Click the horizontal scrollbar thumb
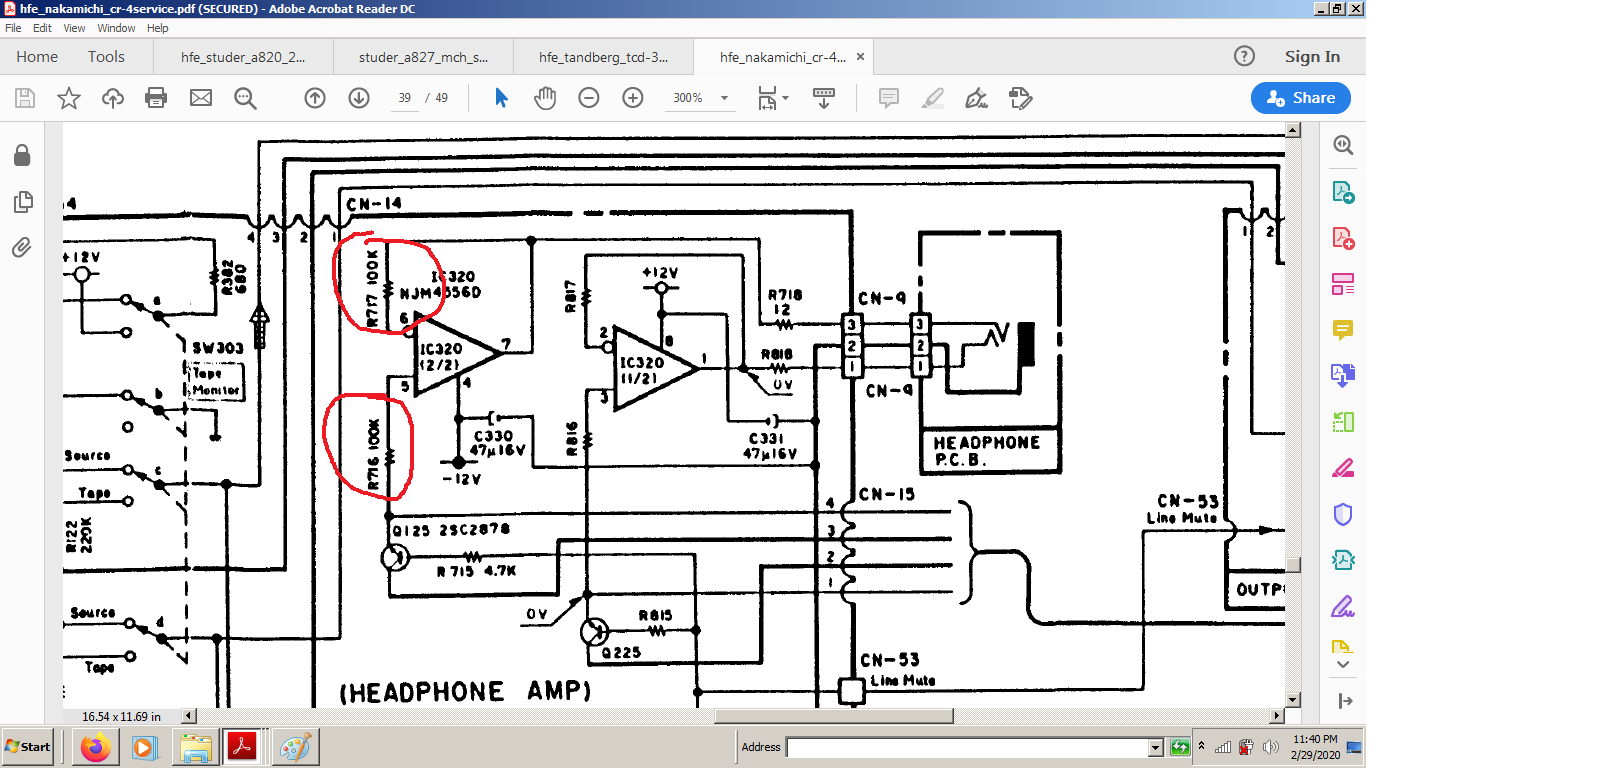Viewport: 1600px width, 768px height. point(833,716)
